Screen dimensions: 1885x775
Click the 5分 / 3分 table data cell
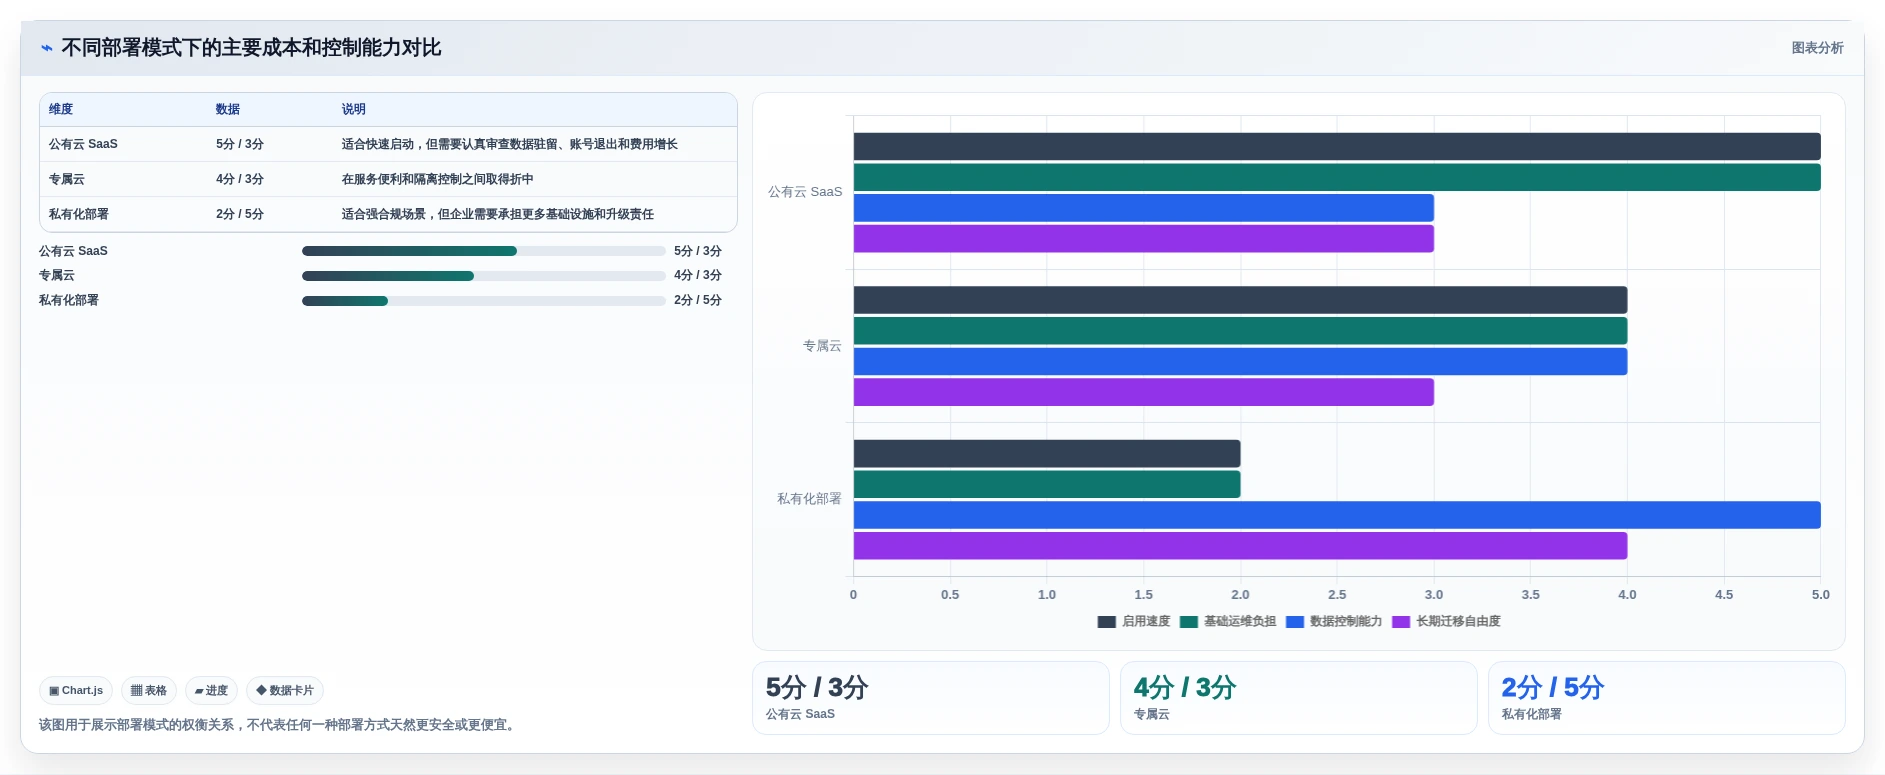click(x=240, y=144)
